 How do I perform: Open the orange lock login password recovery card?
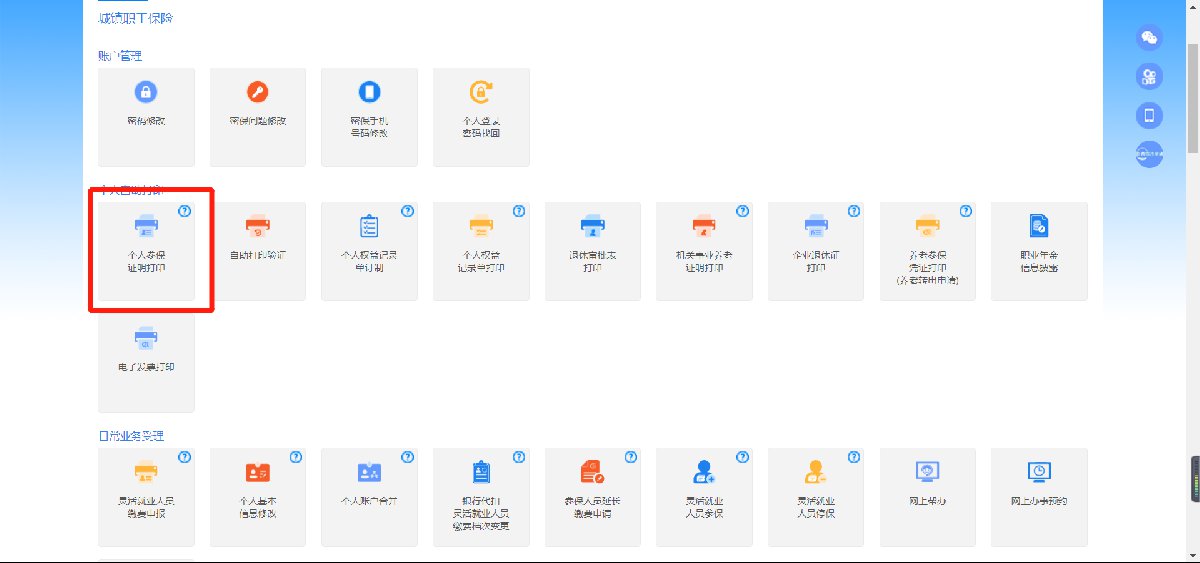(x=481, y=117)
